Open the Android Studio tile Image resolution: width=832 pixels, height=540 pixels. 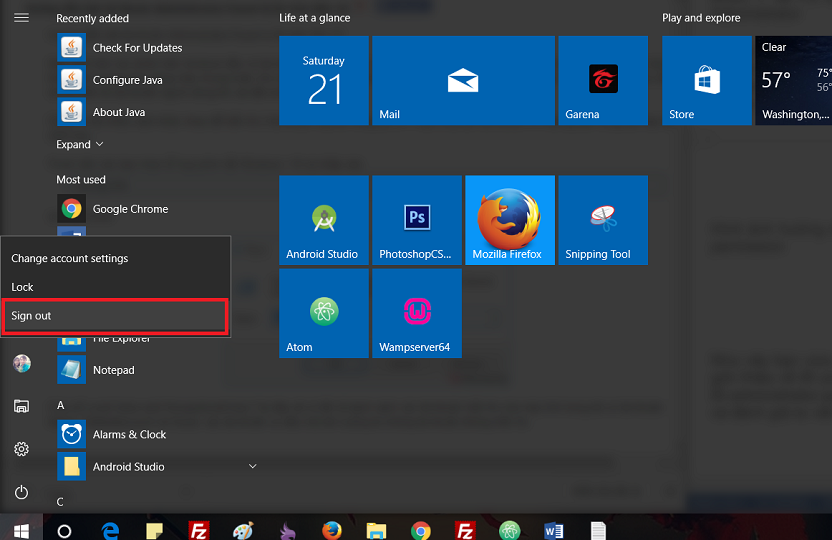pos(324,220)
